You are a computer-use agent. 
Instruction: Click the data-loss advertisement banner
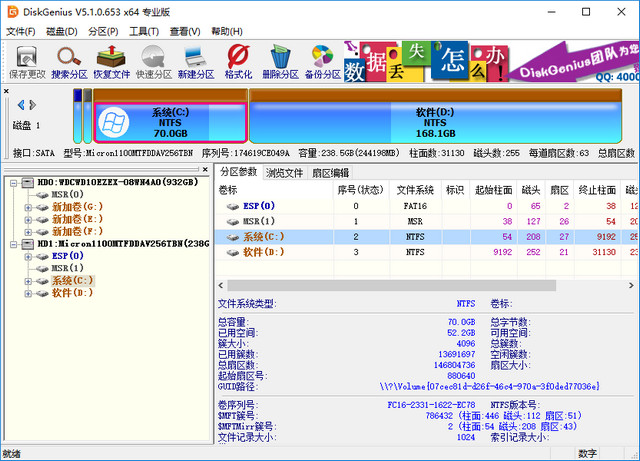click(x=491, y=61)
